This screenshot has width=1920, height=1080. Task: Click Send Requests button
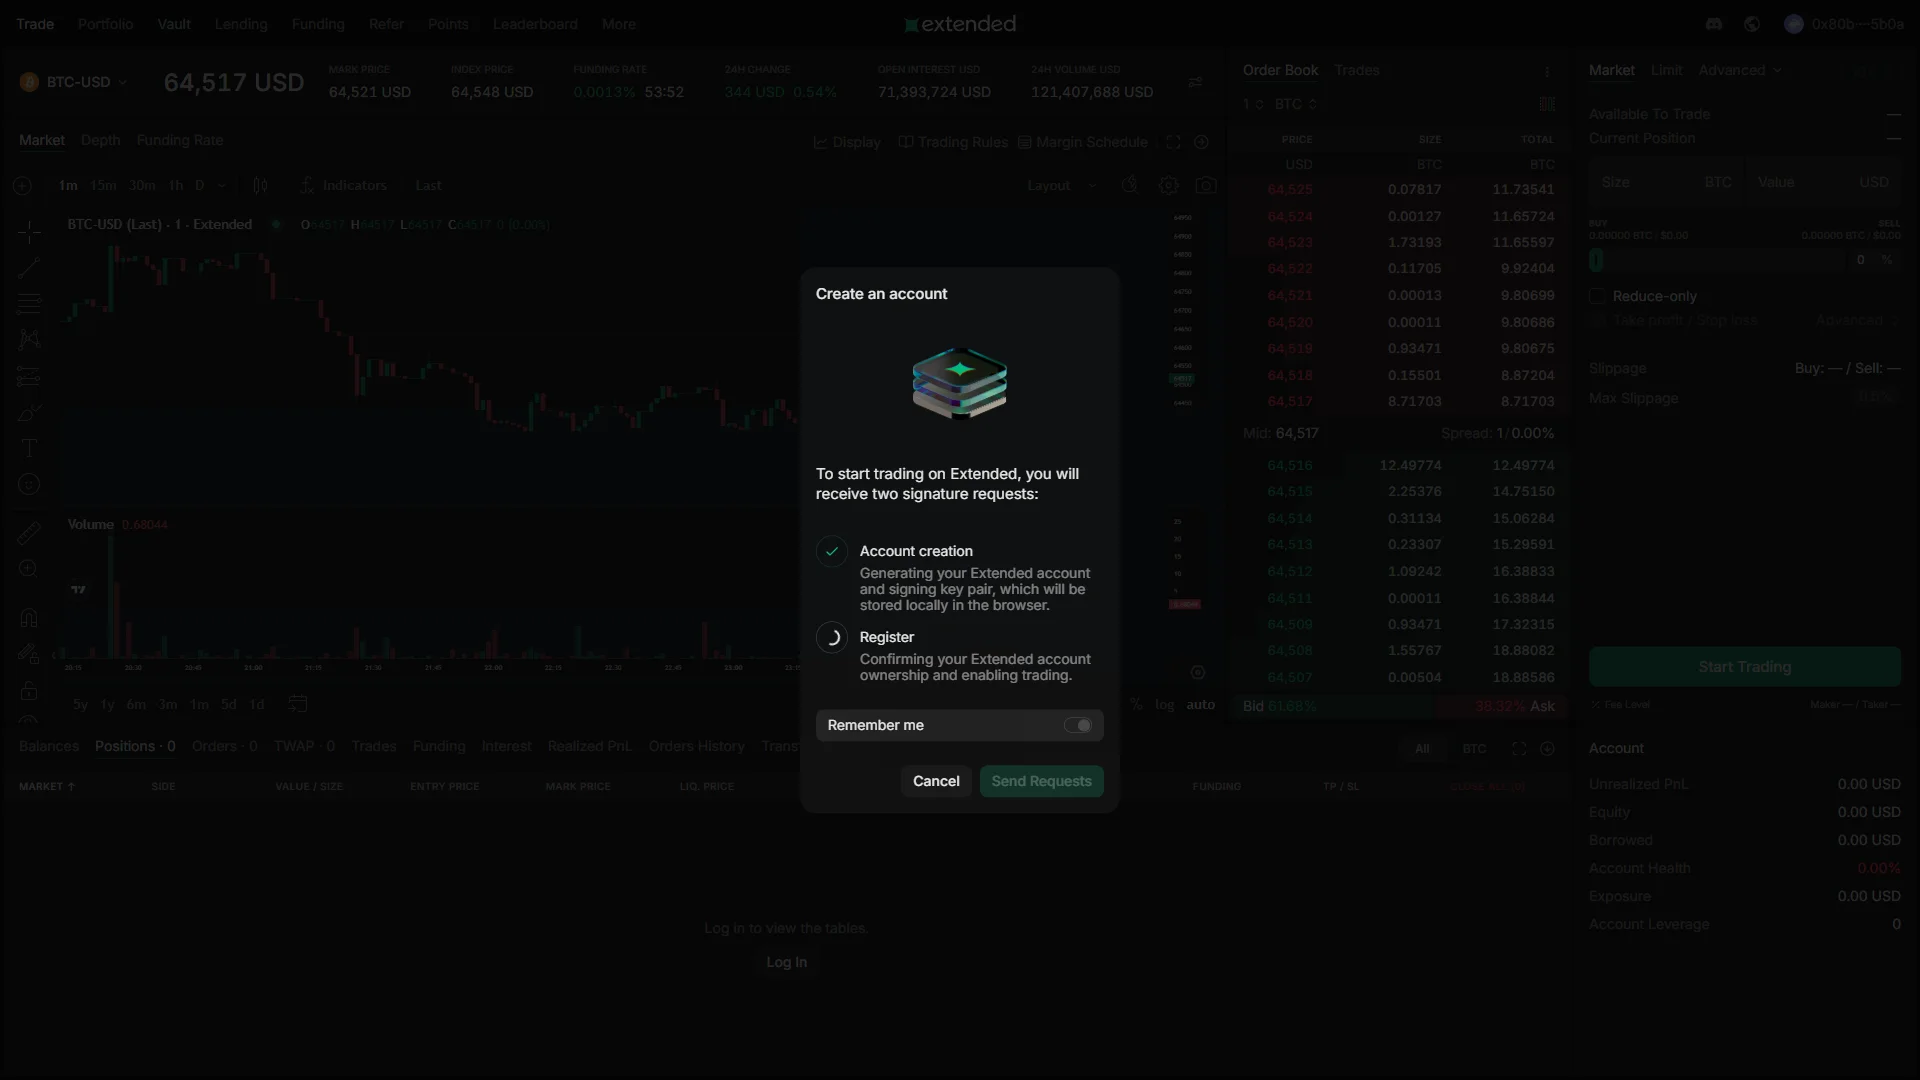click(1042, 782)
